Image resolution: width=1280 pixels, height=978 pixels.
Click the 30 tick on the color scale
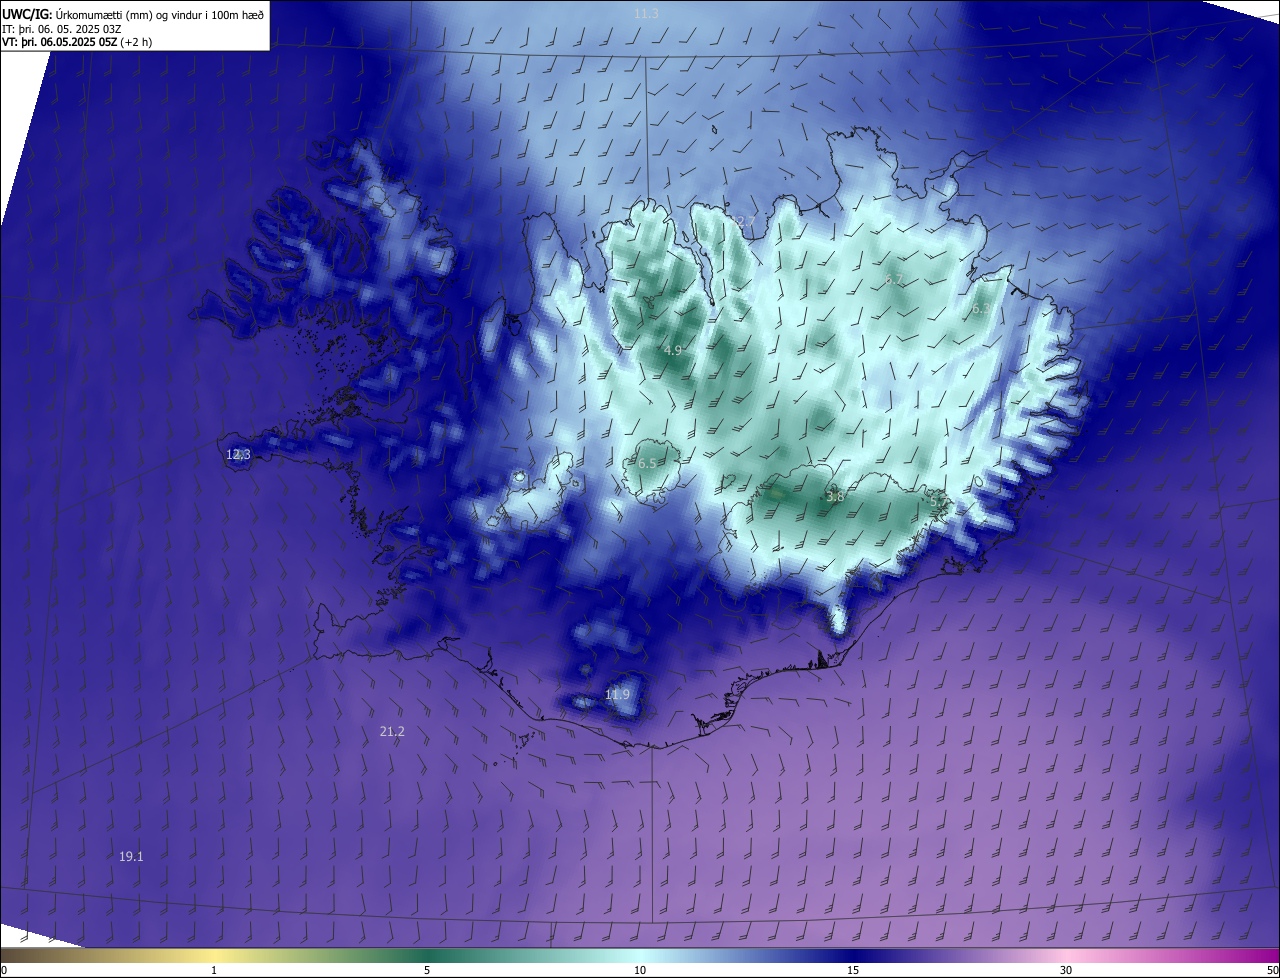(1066, 970)
